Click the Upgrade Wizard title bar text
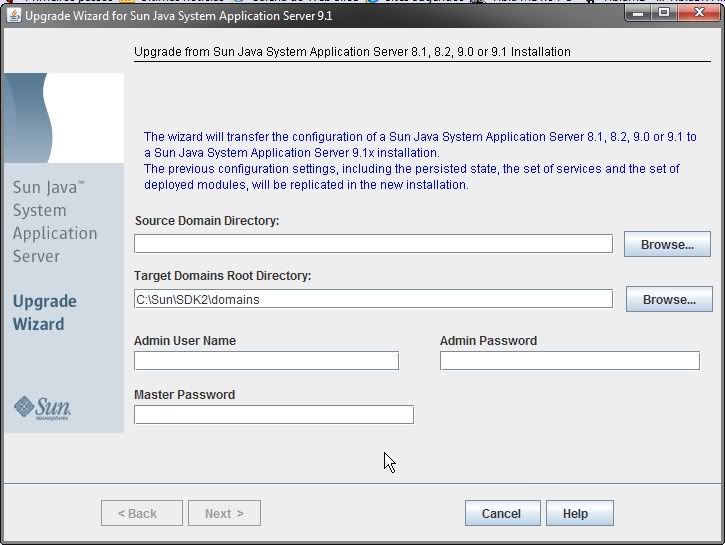Viewport: 725px width, 545px height. [178, 16]
